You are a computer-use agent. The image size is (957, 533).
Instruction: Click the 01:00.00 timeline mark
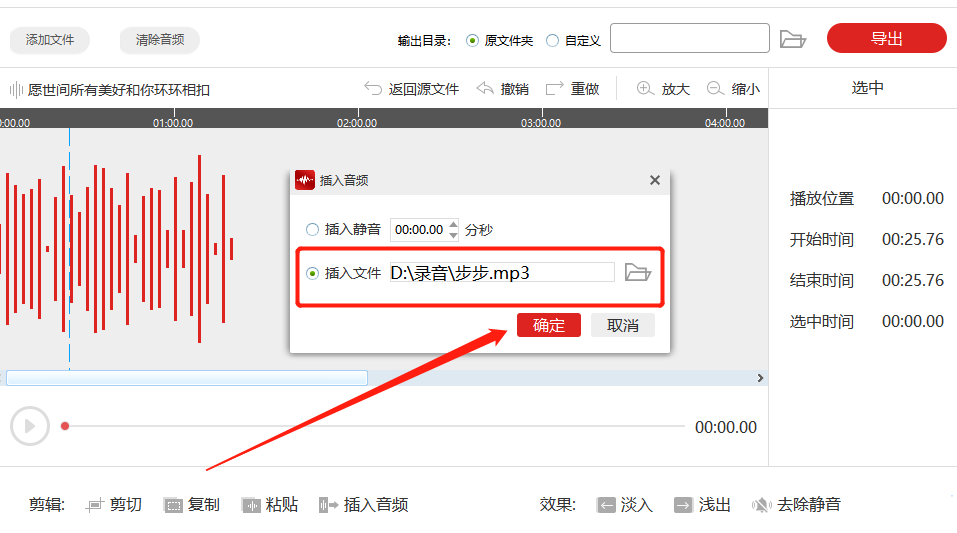coord(173,123)
